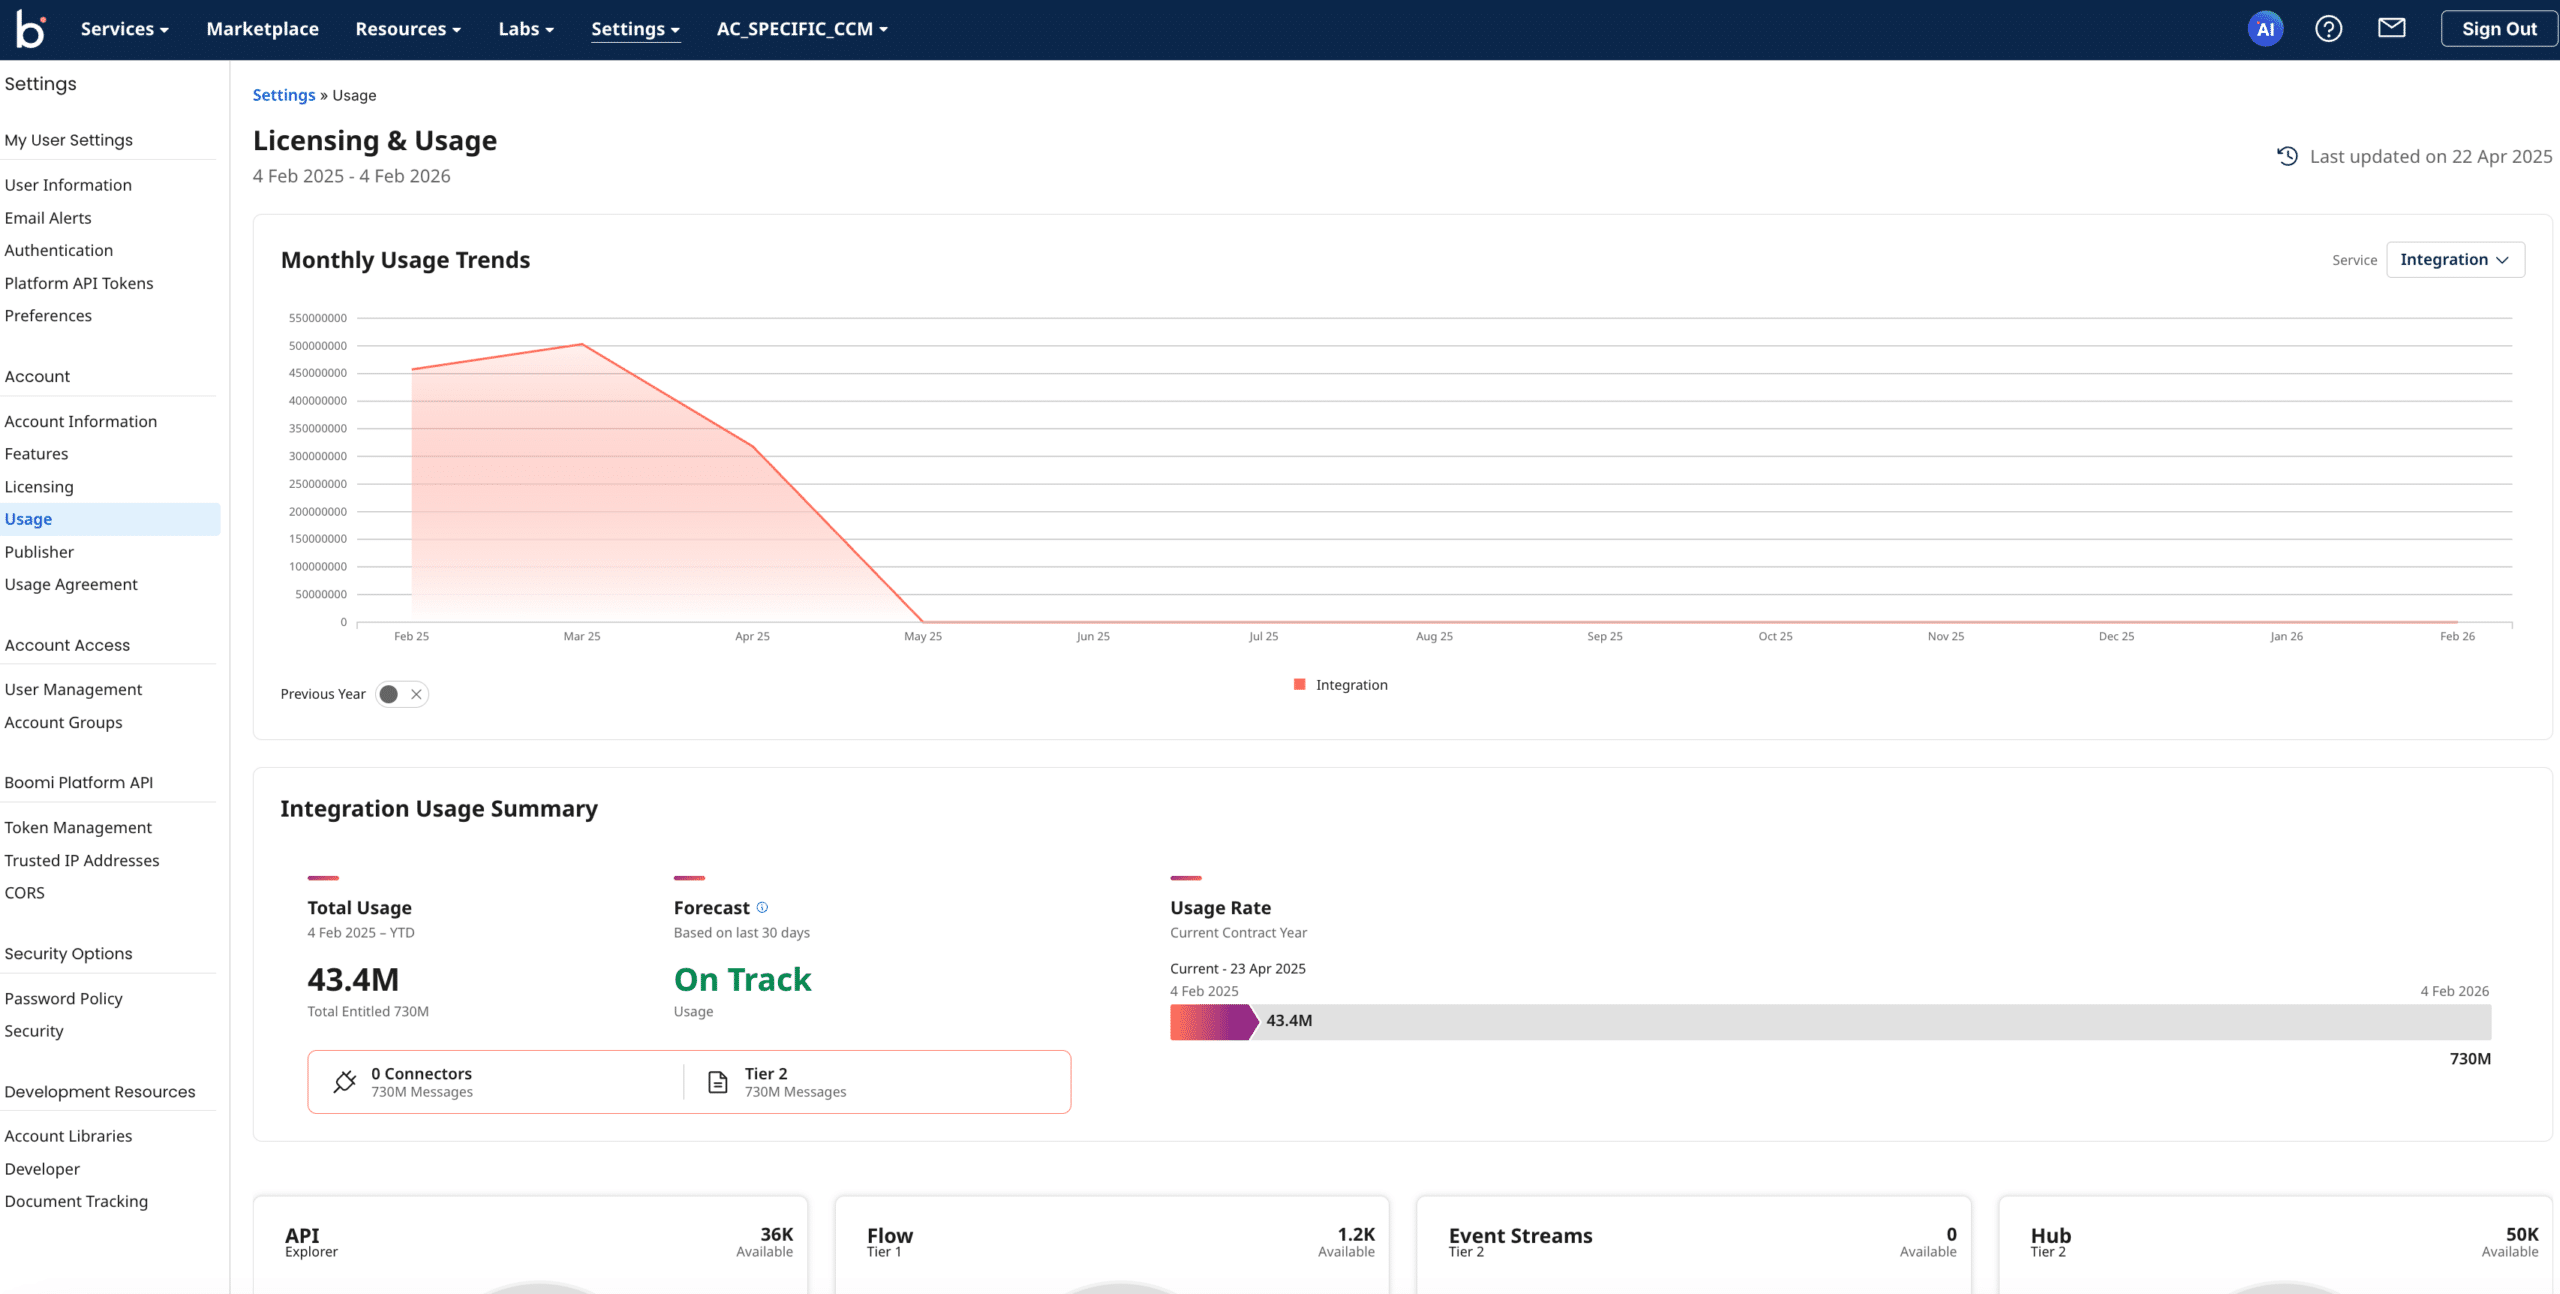Click the 0 Connectors text
2560x1294 pixels.
pyautogui.click(x=421, y=1073)
